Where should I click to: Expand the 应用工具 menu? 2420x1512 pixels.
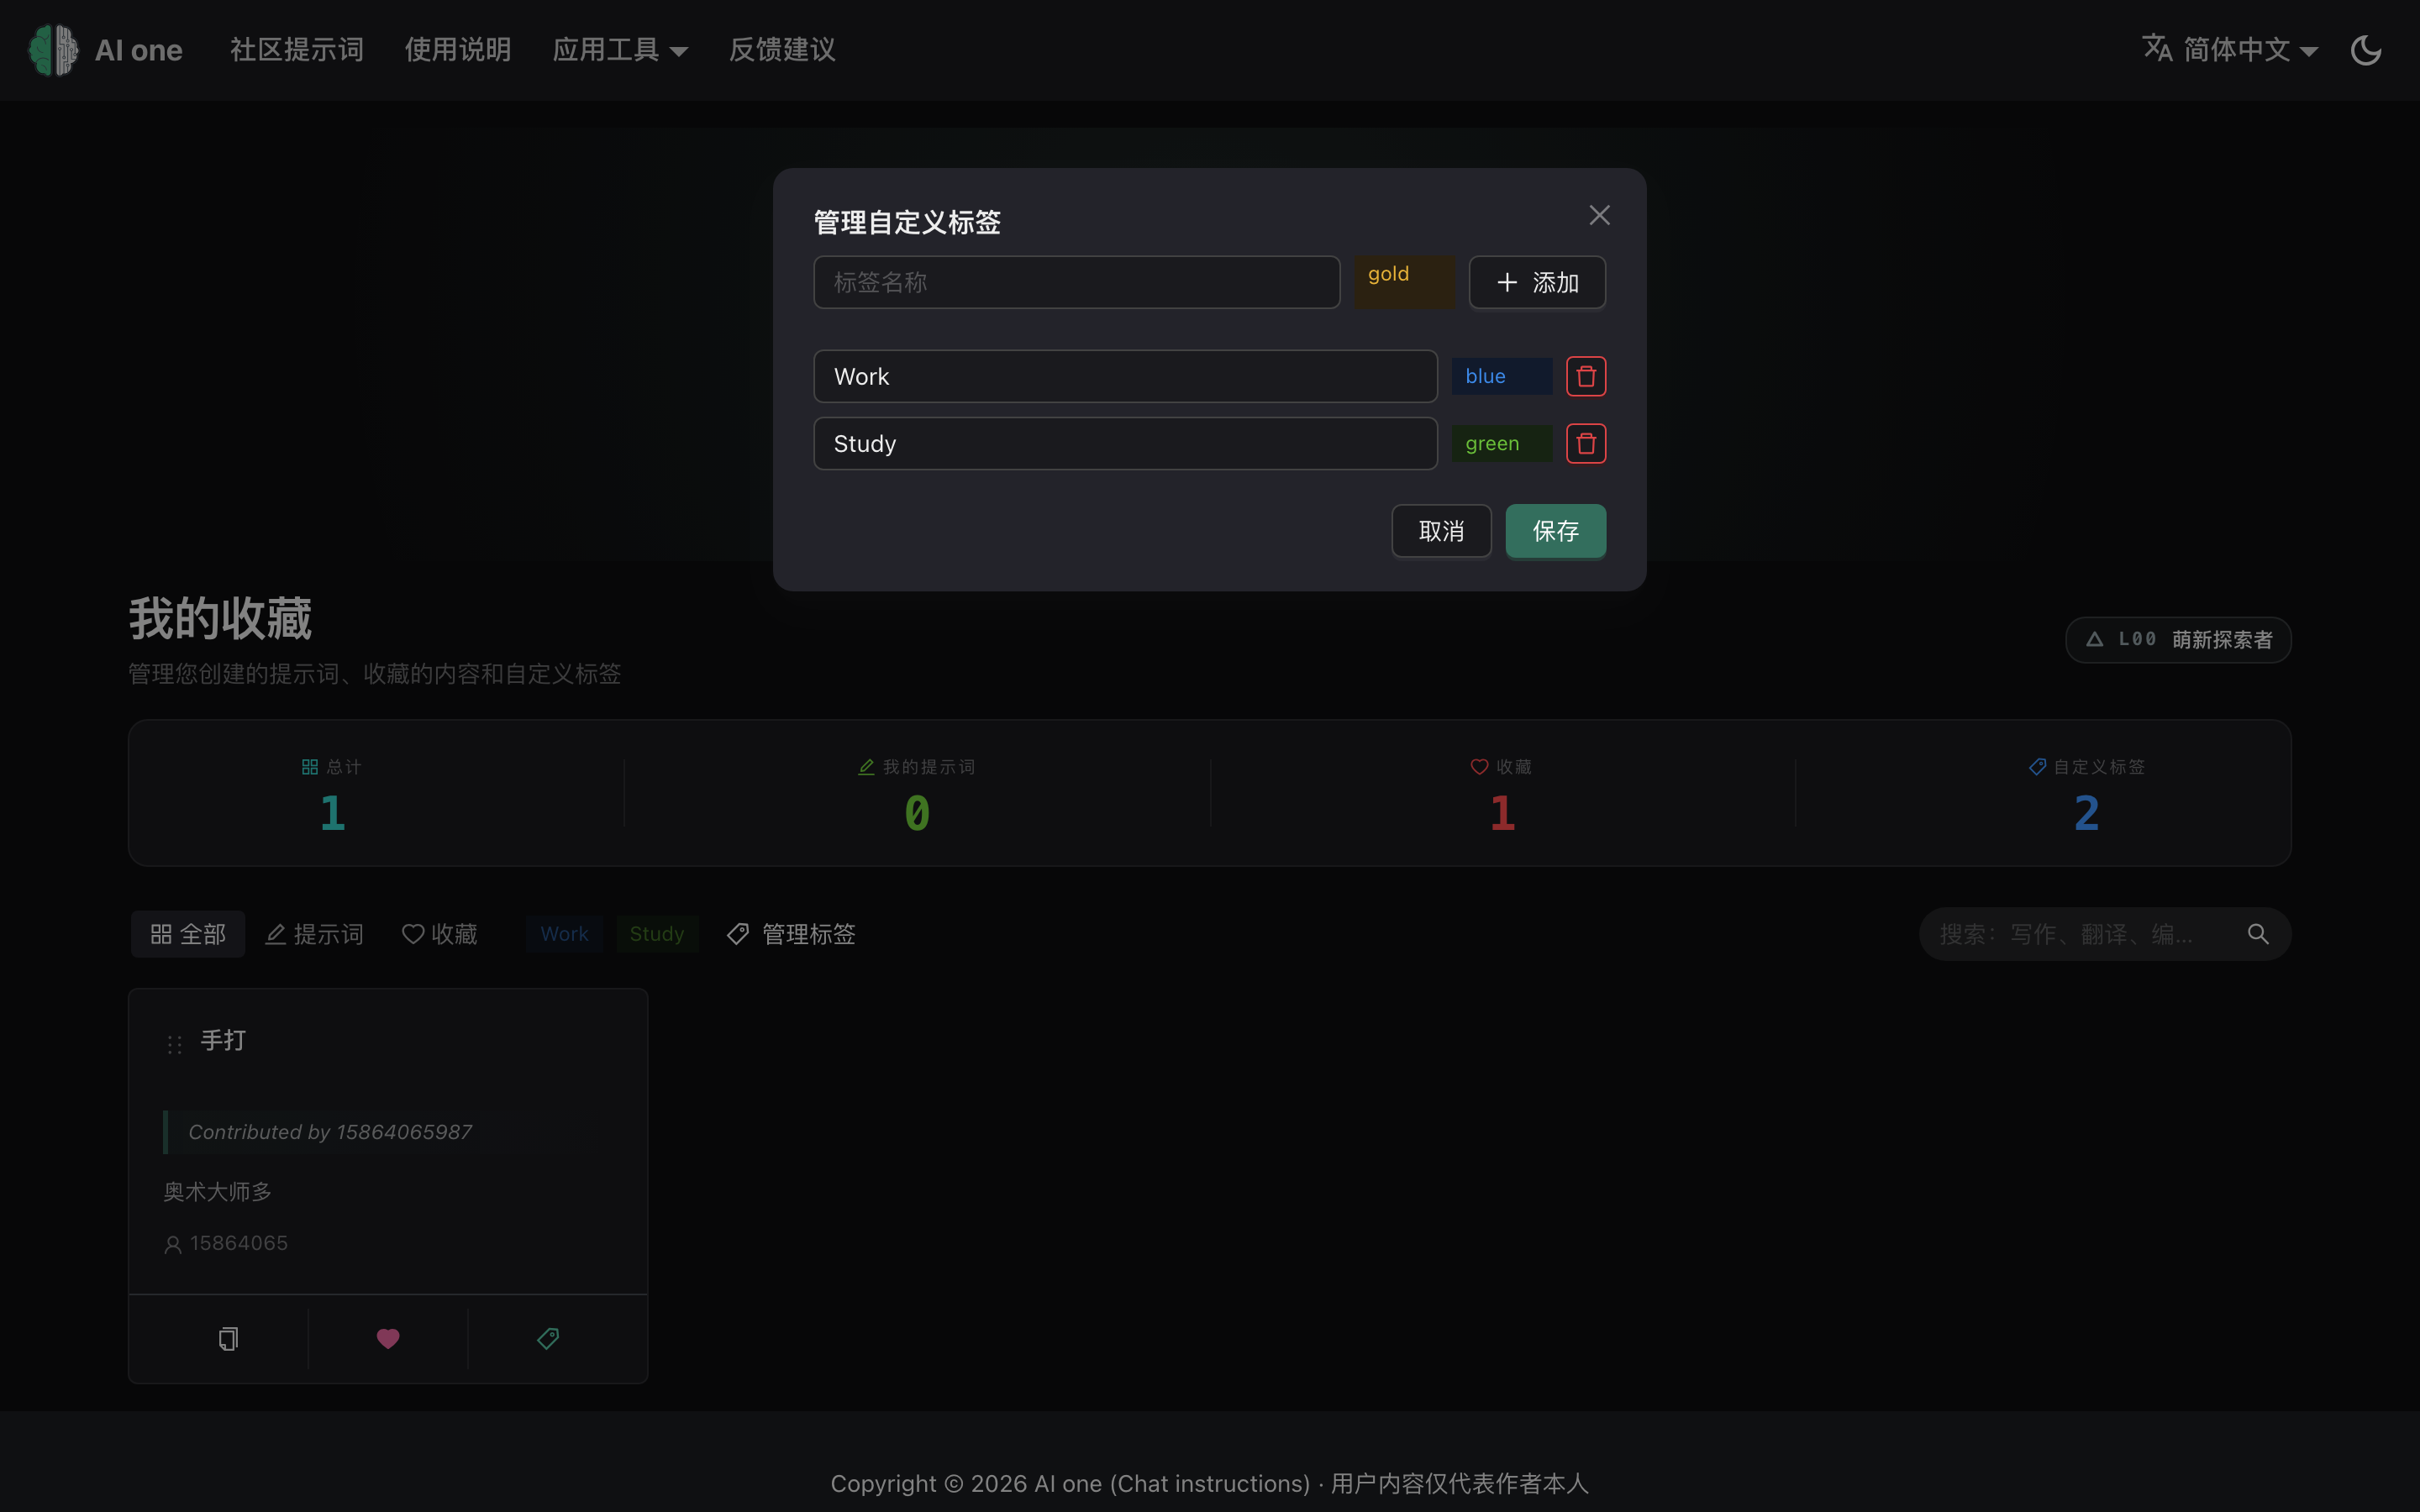click(x=620, y=50)
